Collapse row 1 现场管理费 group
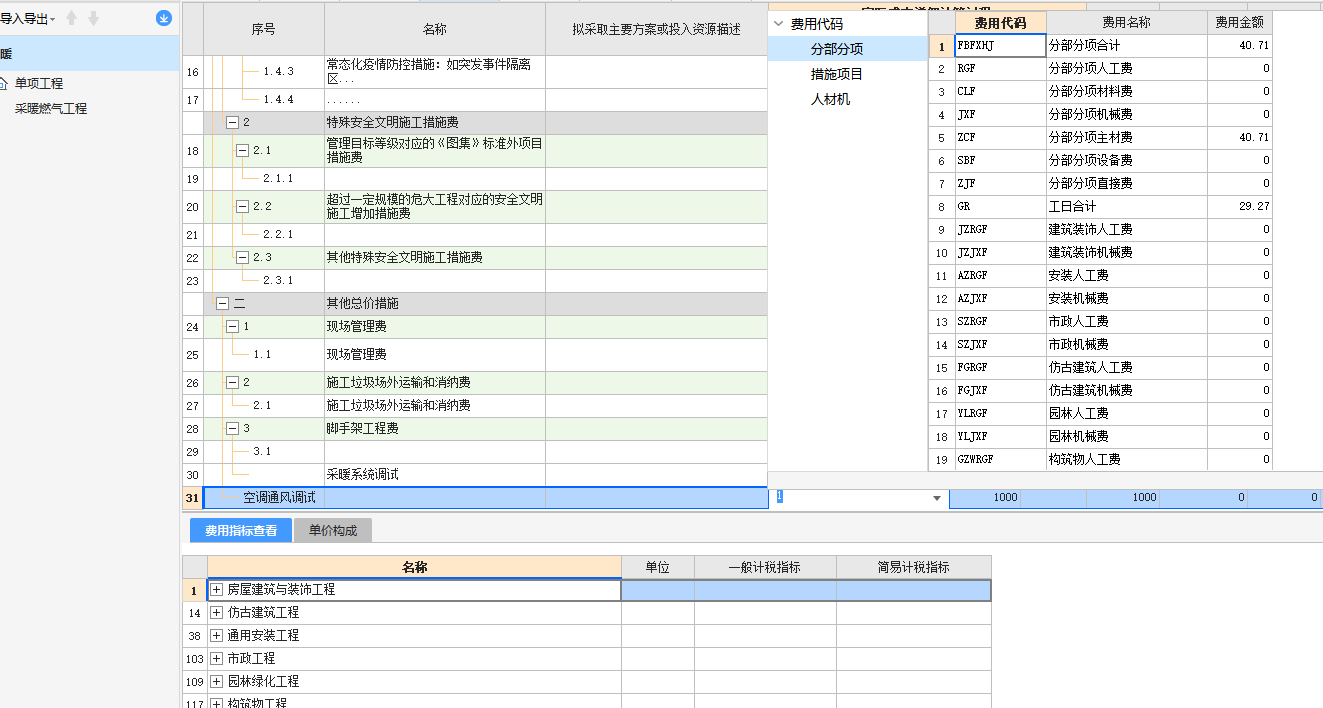The height and width of the screenshot is (708, 1323). pos(233,326)
